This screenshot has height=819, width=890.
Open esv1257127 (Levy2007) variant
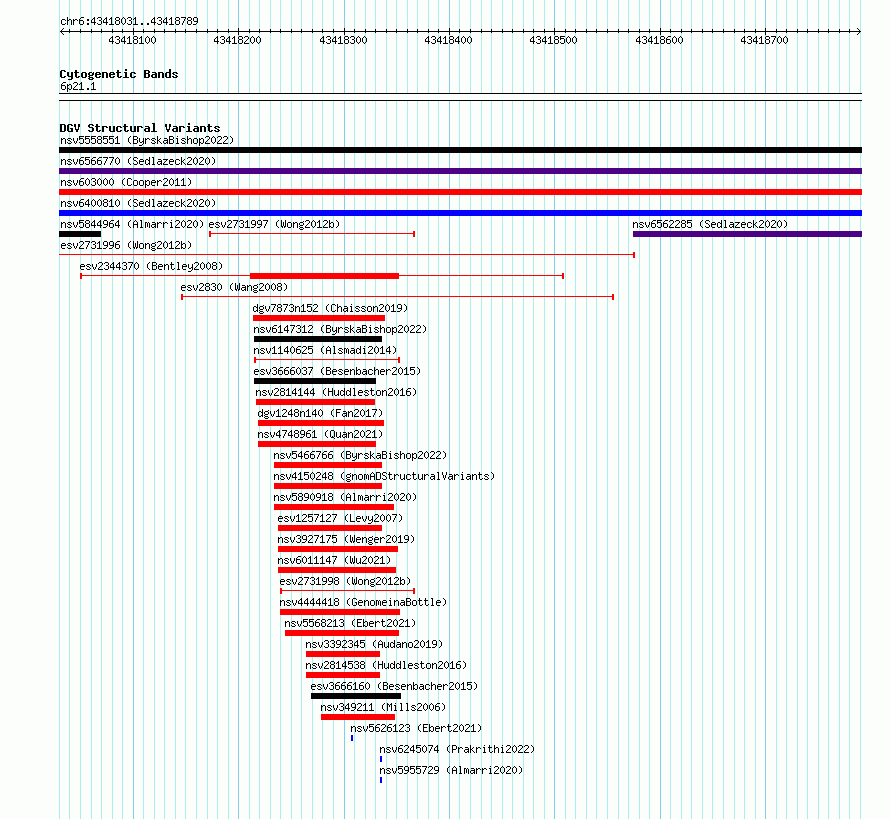point(340,518)
